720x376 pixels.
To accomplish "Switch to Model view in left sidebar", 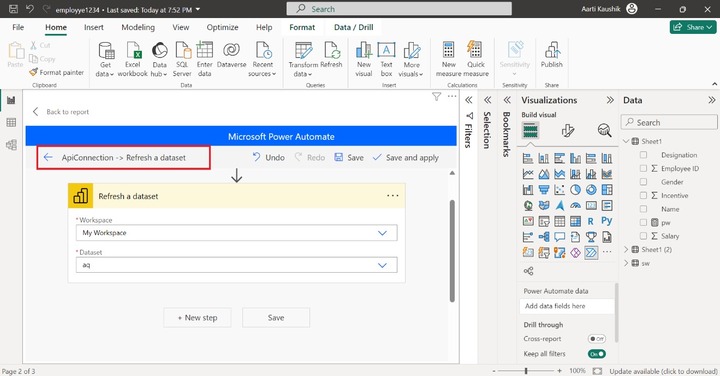I will (x=11, y=145).
